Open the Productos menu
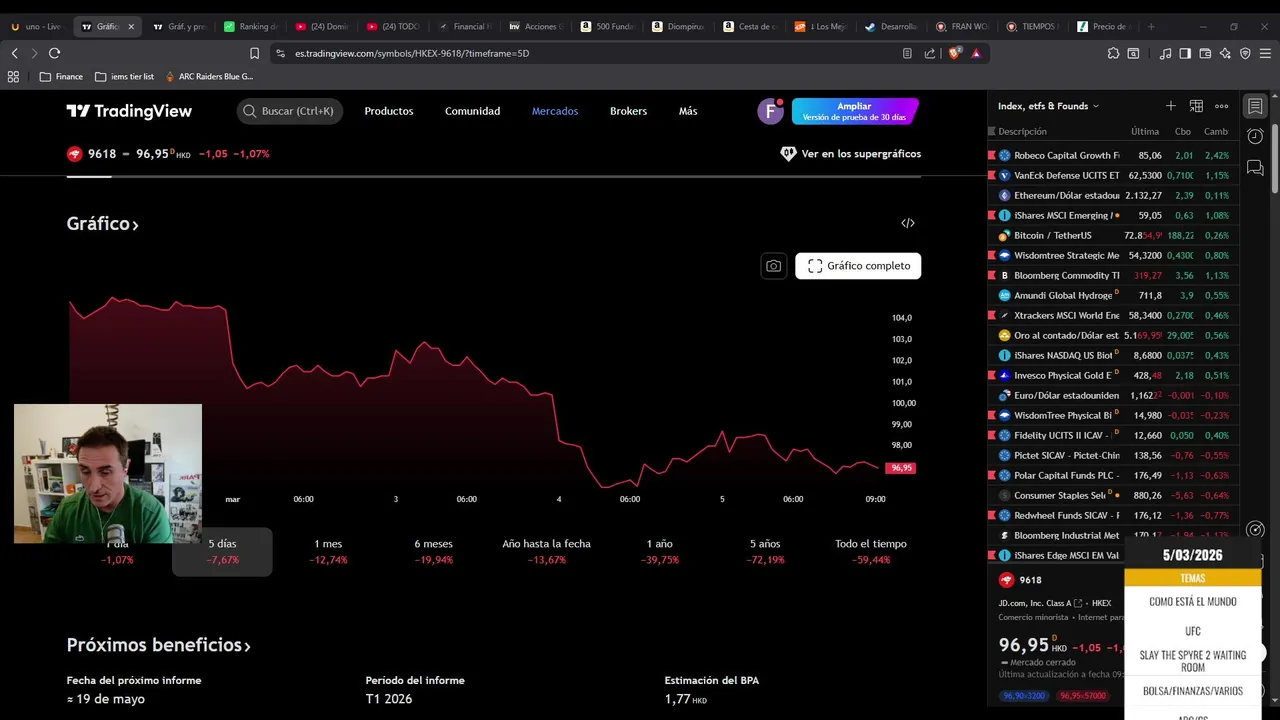1280x720 pixels. tap(389, 111)
